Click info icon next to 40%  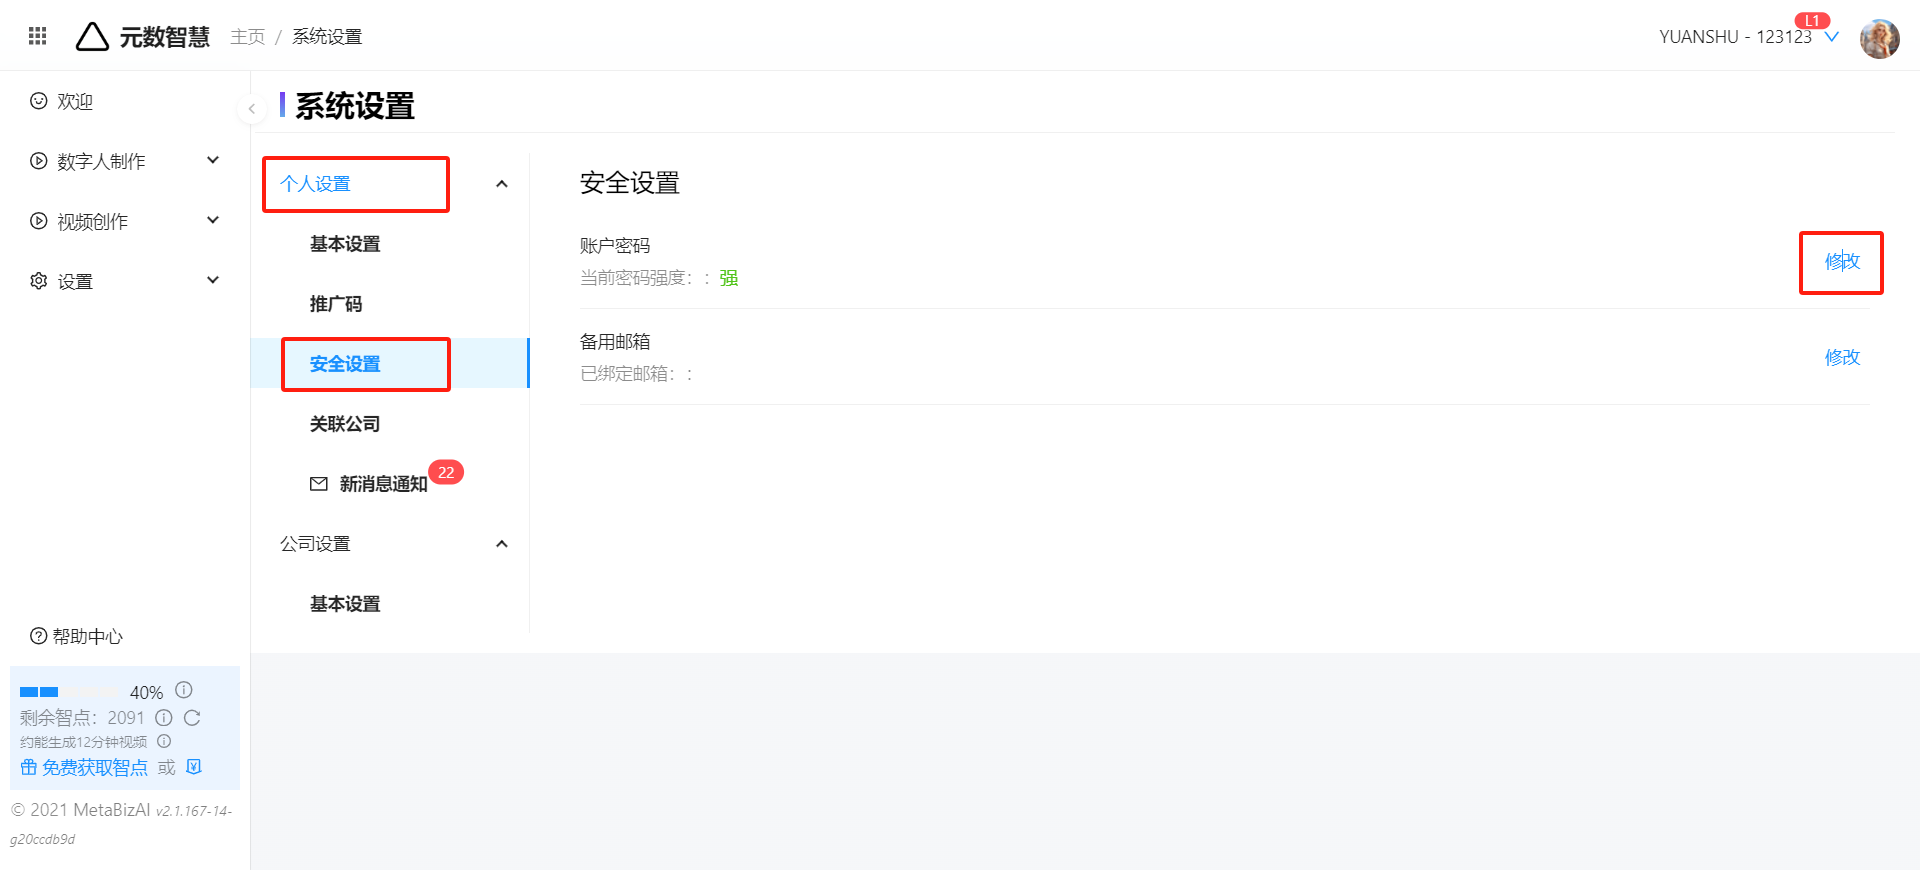tap(184, 690)
